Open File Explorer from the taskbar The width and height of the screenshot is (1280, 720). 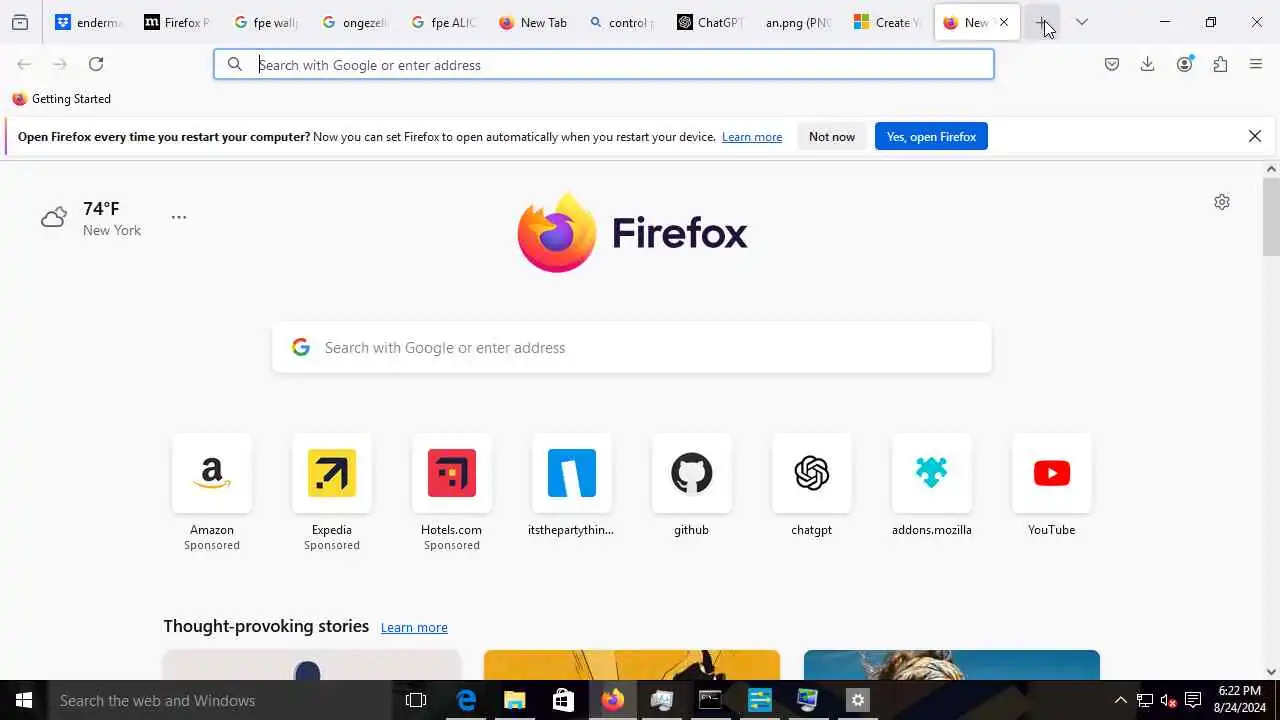tap(515, 700)
